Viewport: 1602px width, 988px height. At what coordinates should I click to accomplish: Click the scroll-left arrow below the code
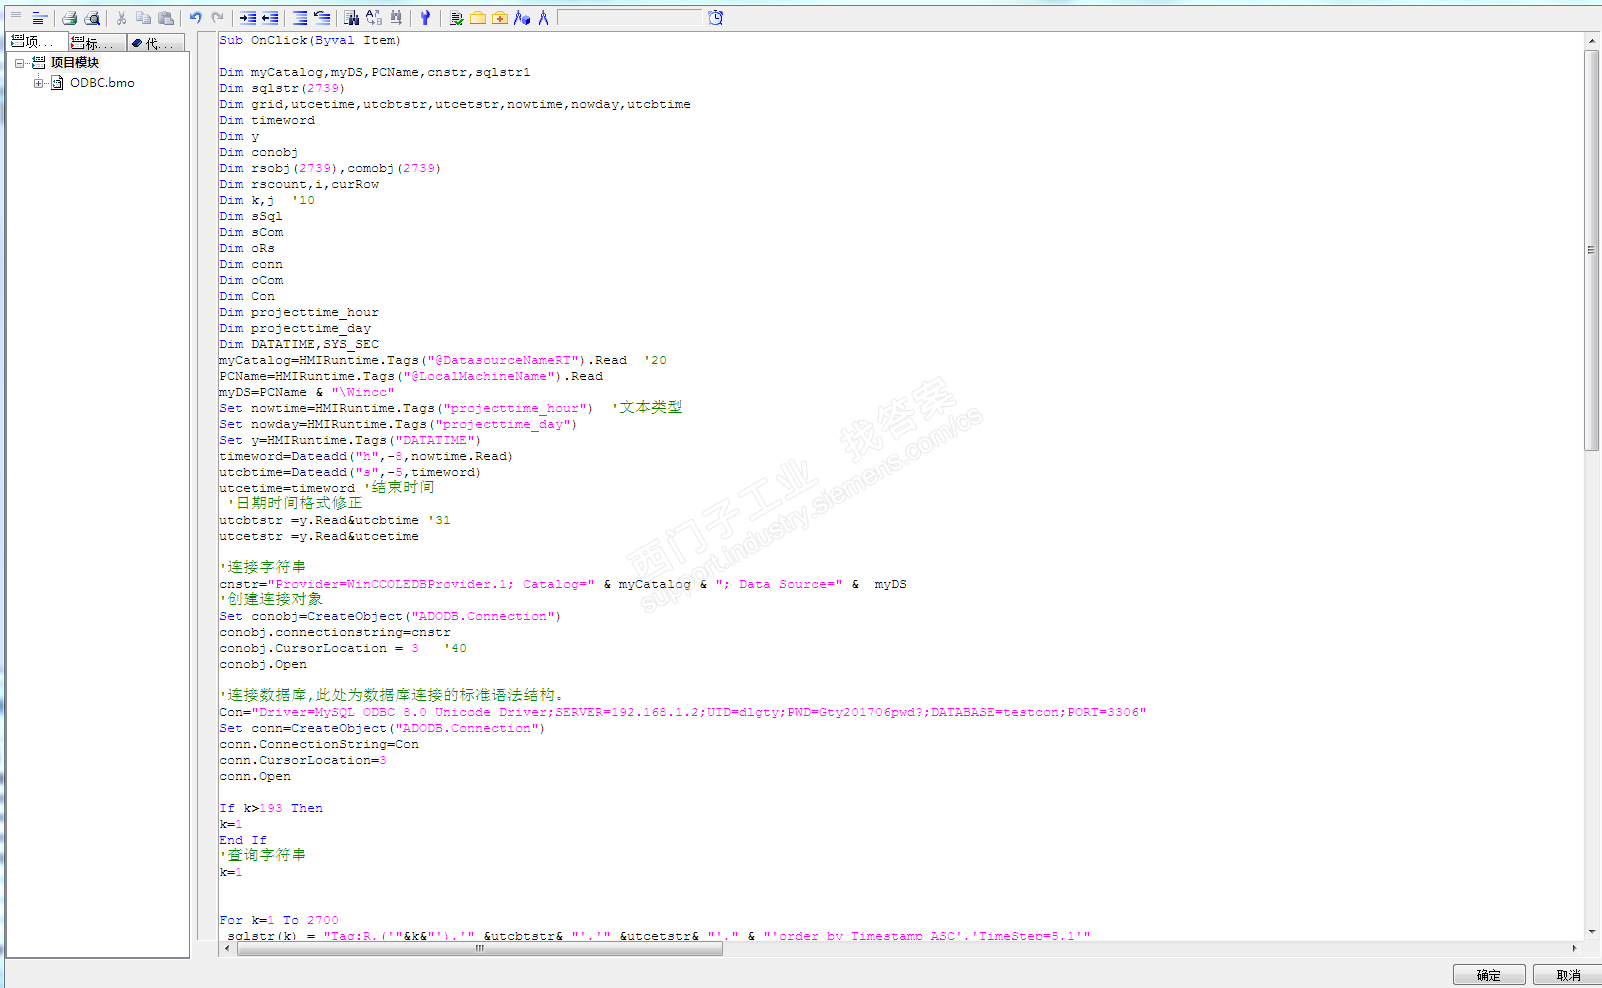pyautogui.click(x=227, y=949)
